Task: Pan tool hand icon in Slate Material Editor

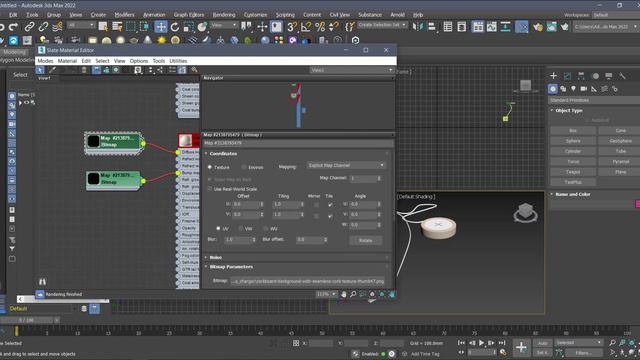Action: 344,294
